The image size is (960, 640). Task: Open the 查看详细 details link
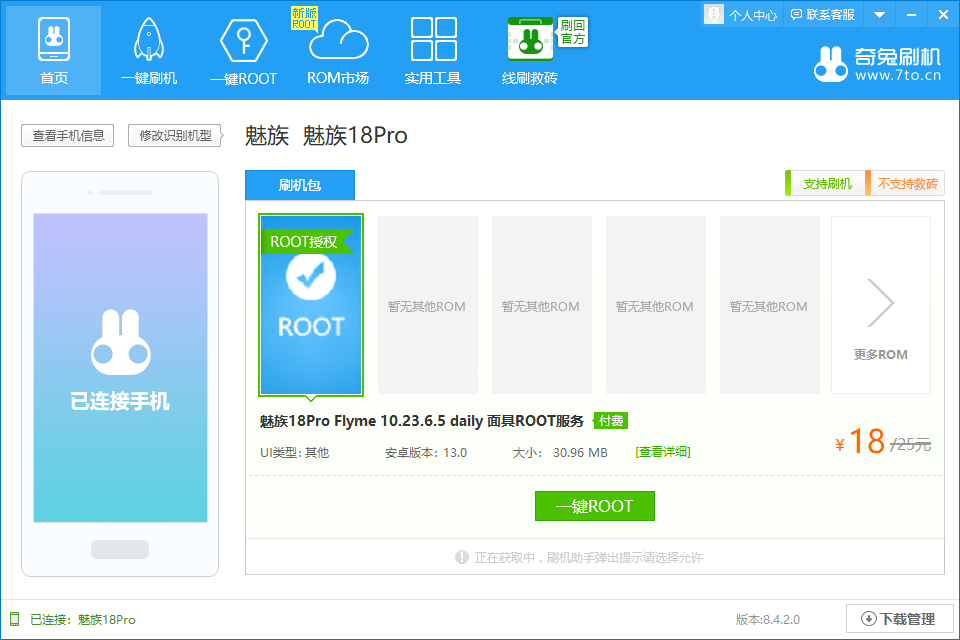click(662, 452)
